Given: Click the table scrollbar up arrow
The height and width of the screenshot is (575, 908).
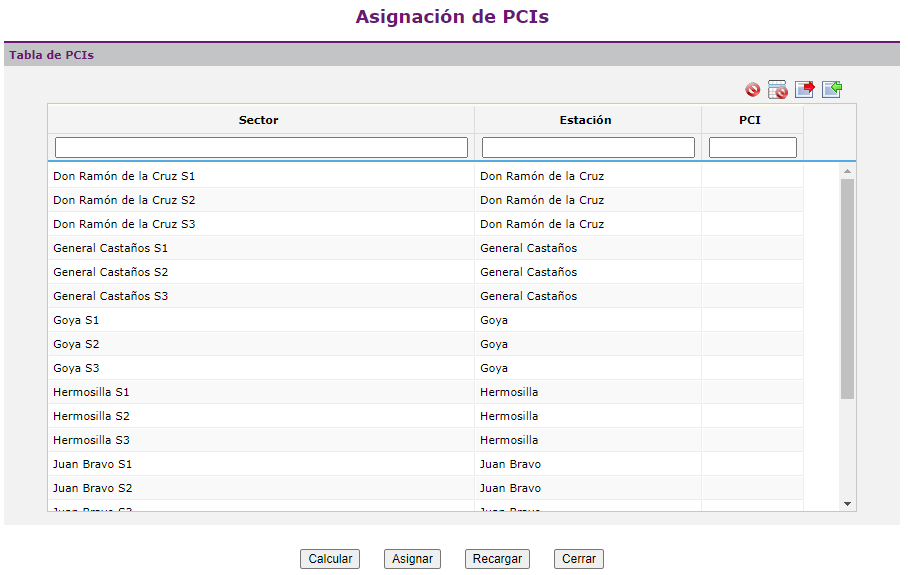Looking at the screenshot, I should (x=847, y=171).
